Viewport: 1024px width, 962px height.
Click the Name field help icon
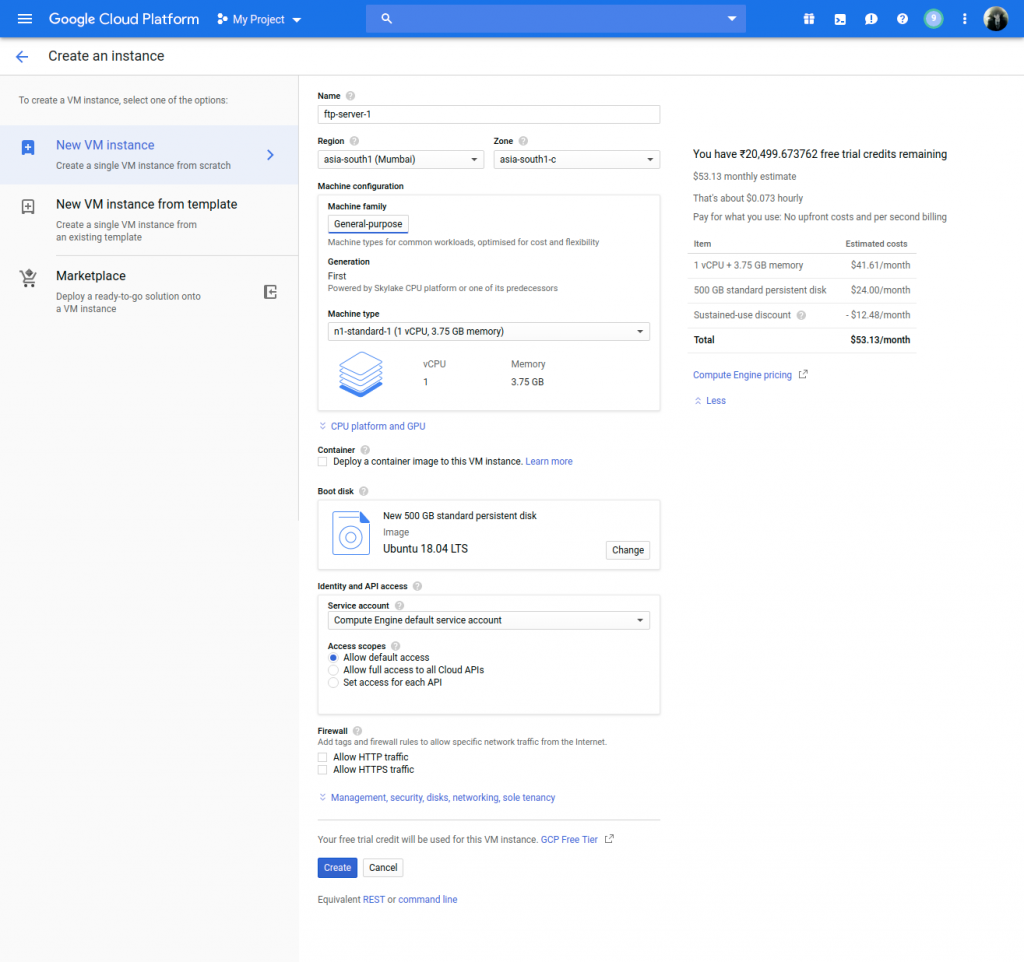351,96
